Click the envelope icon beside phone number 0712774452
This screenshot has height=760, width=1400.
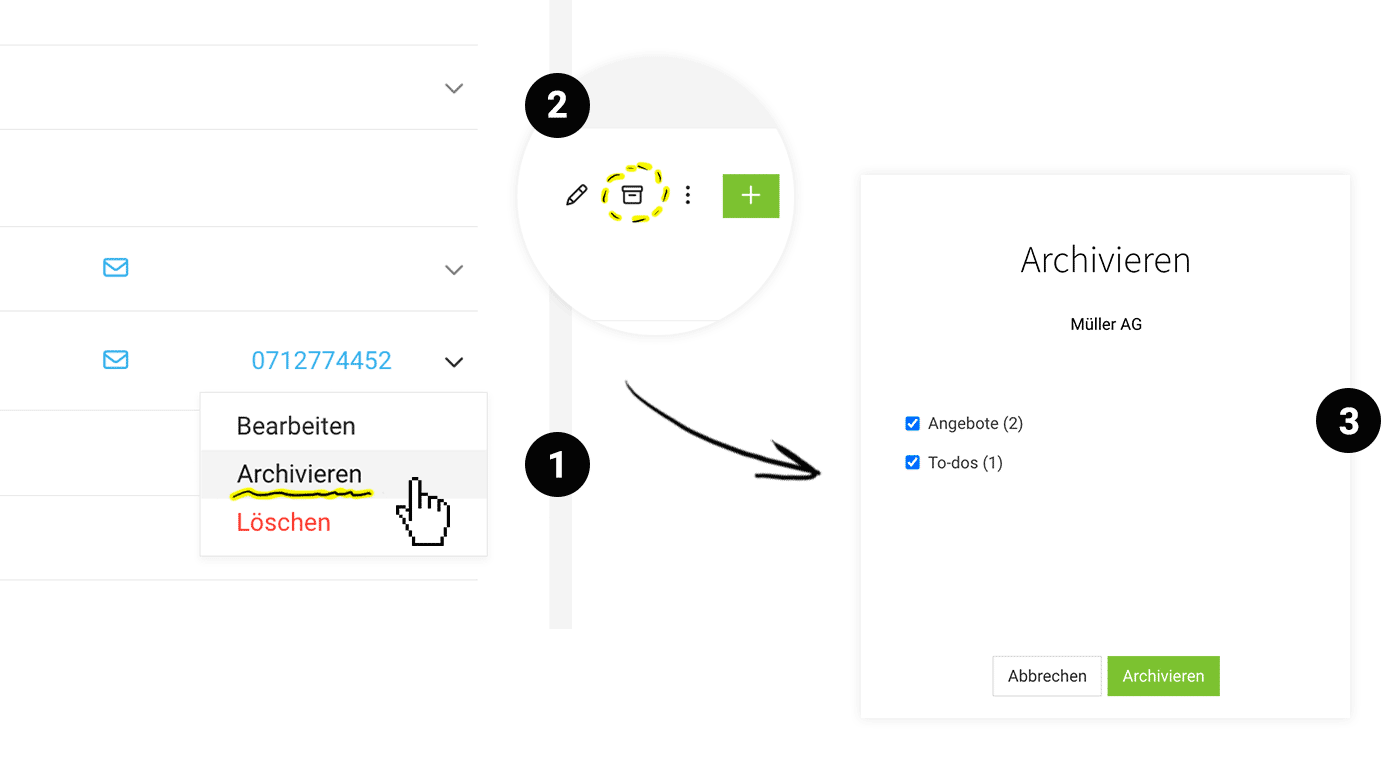click(x=116, y=359)
